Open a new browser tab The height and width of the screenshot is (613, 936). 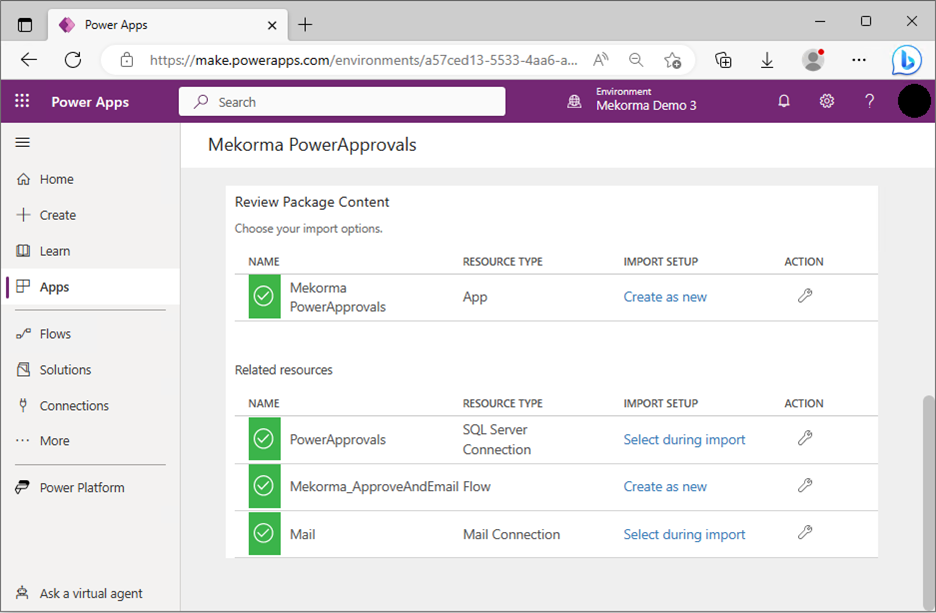[305, 25]
